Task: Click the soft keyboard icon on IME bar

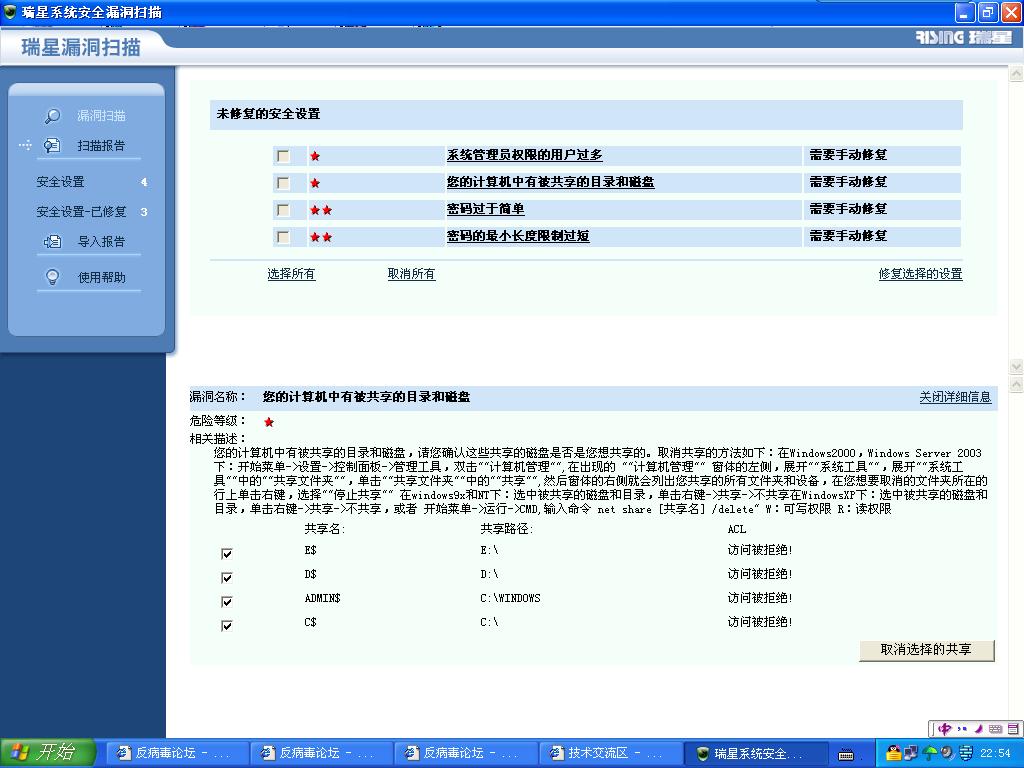Action: pos(995,729)
